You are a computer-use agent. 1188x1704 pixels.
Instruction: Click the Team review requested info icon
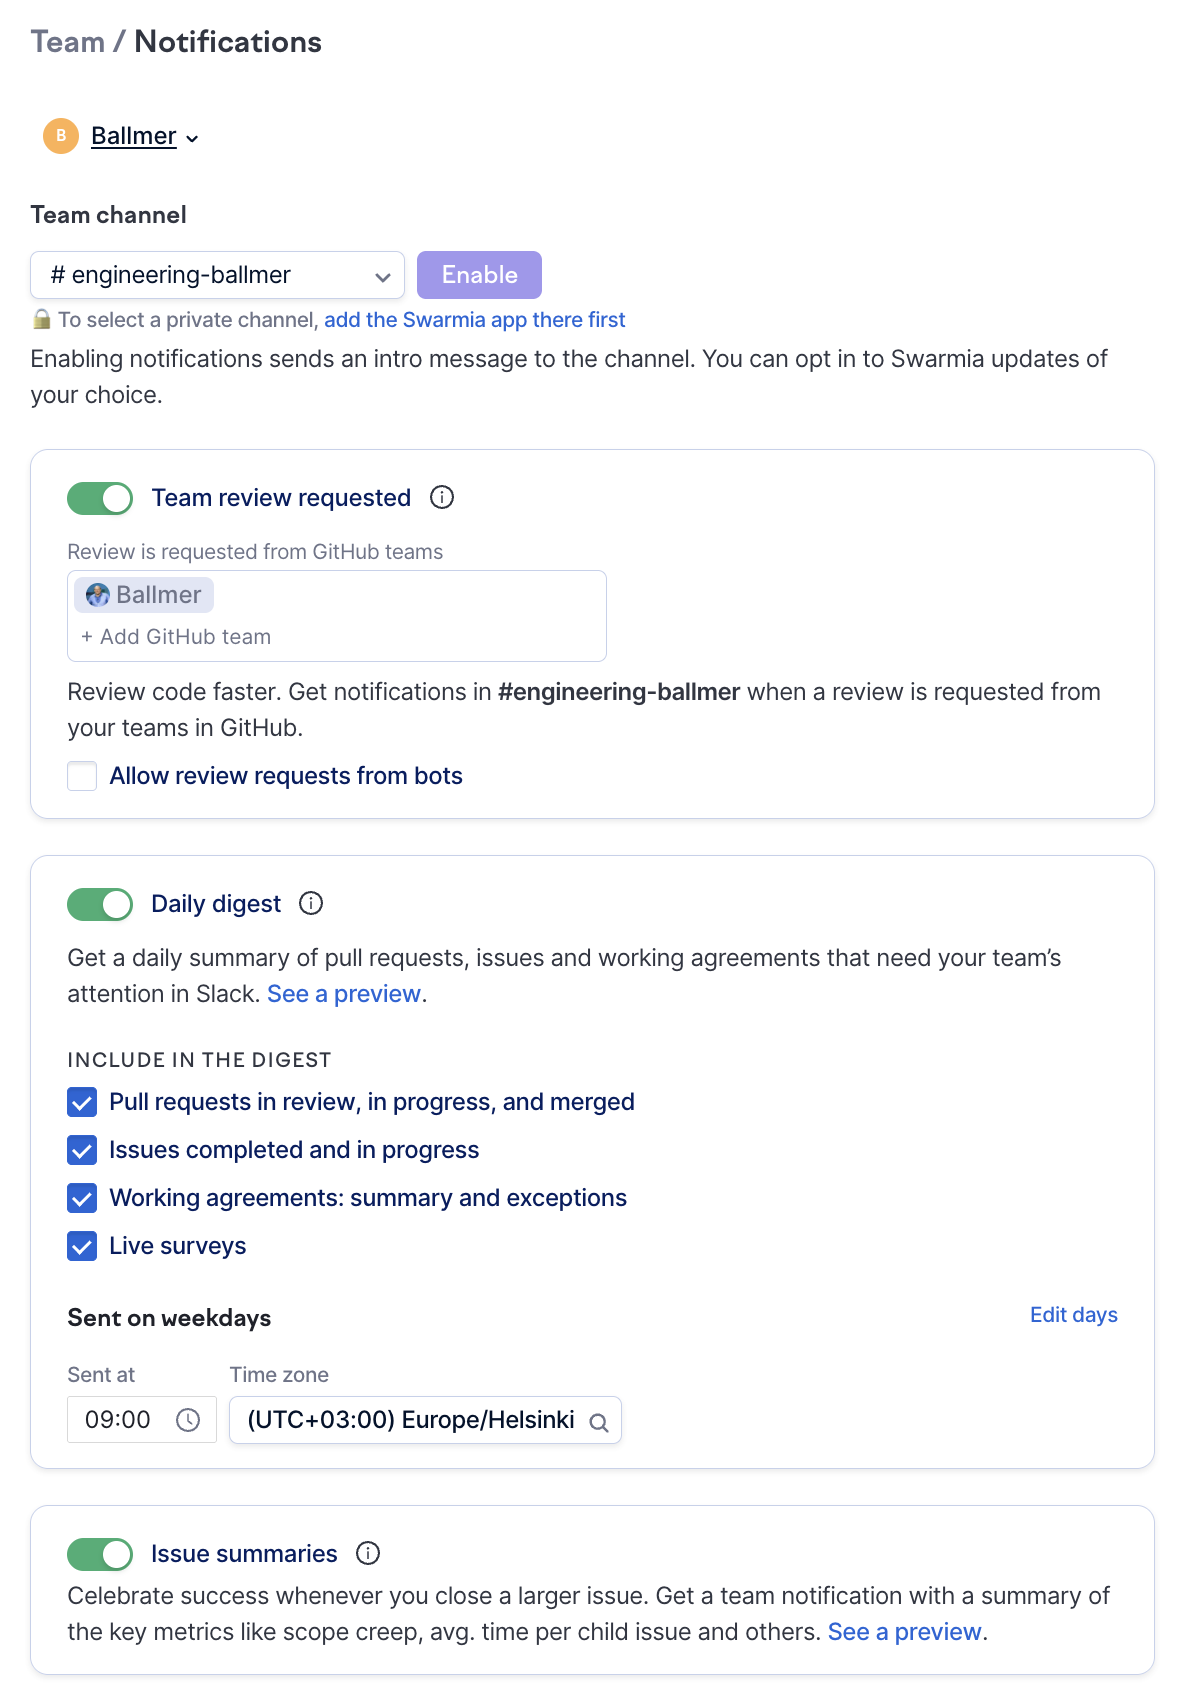(442, 497)
